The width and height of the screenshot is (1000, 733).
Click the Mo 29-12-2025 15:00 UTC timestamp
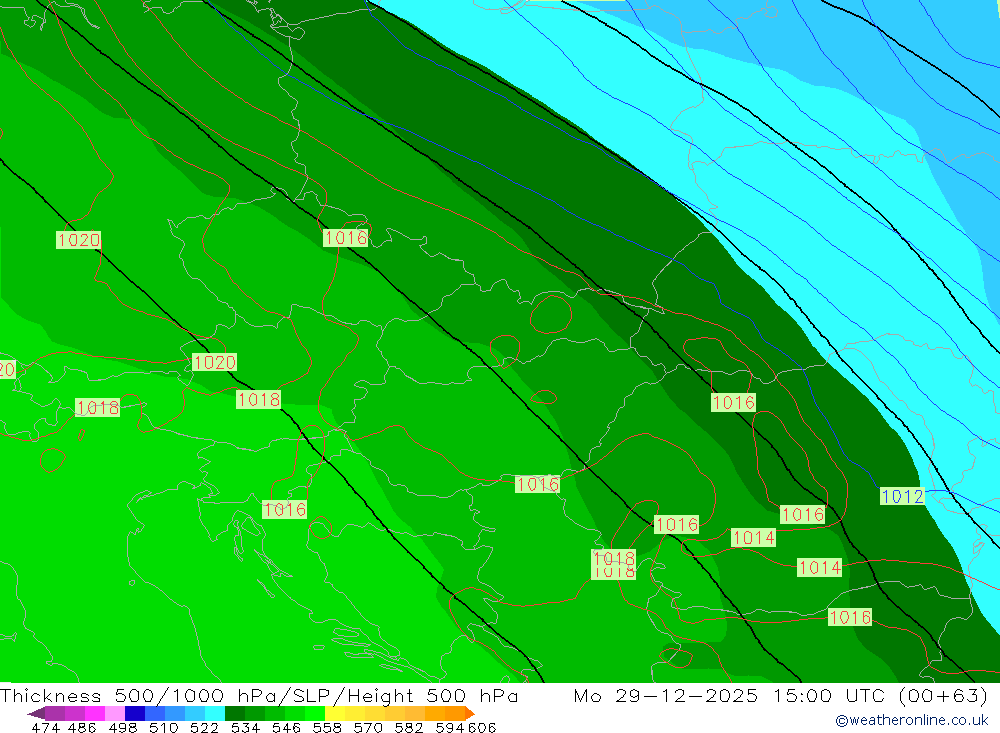click(x=781, y=695)
